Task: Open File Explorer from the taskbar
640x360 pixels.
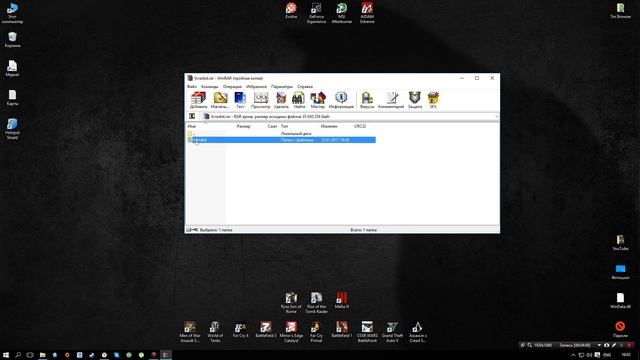Action: coord(42,355)
